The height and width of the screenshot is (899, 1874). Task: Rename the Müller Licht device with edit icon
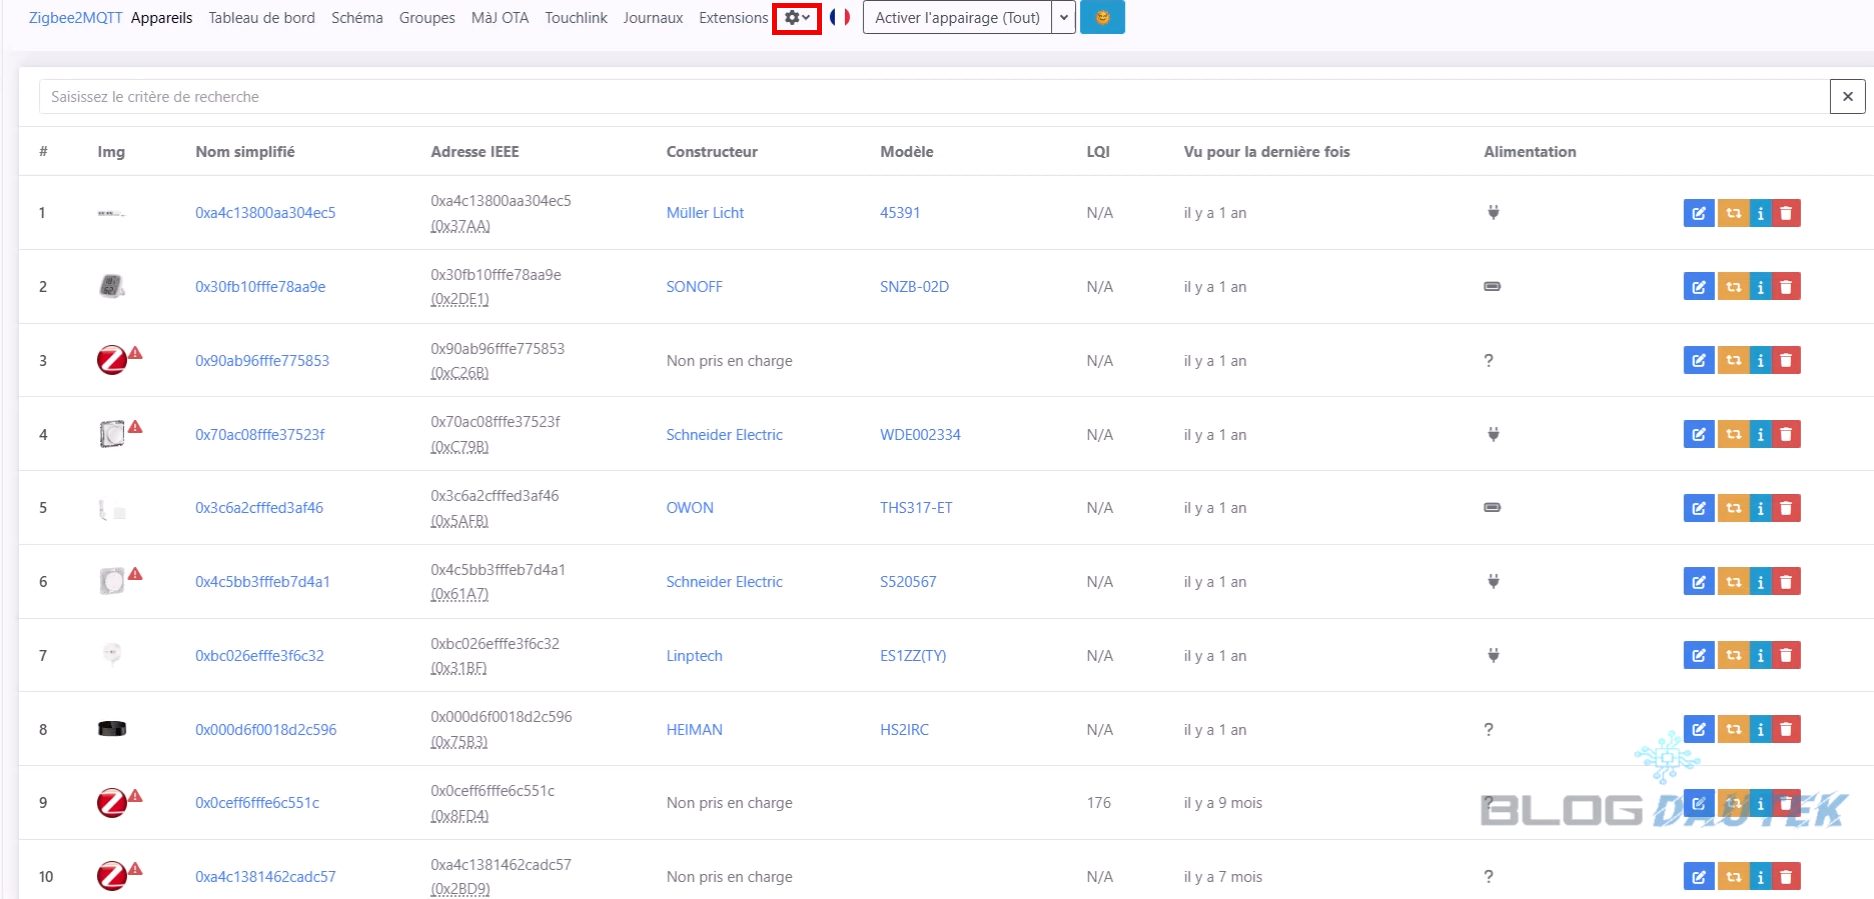click(x=1698, y=213)
